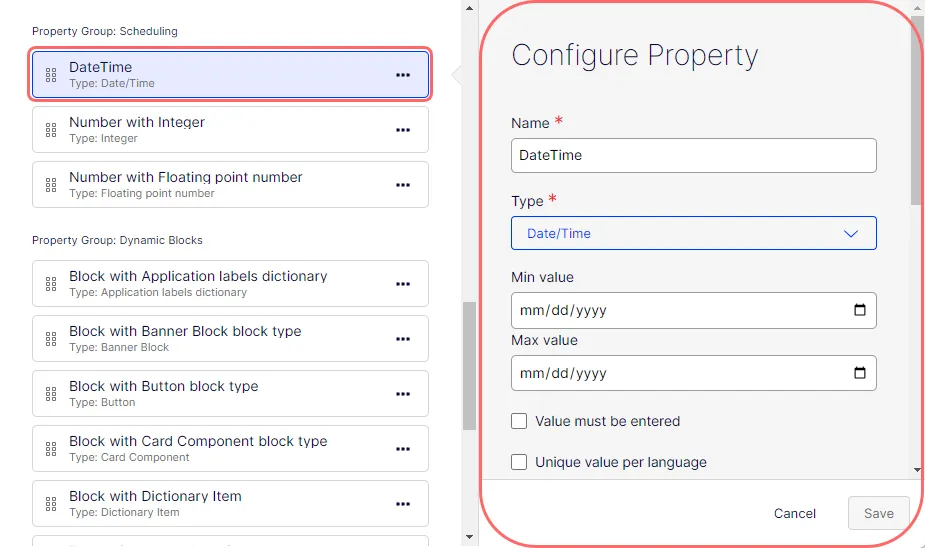Enable Value must be entered checkbox
This screenshot has height=548, width=925.
(519, 421)
